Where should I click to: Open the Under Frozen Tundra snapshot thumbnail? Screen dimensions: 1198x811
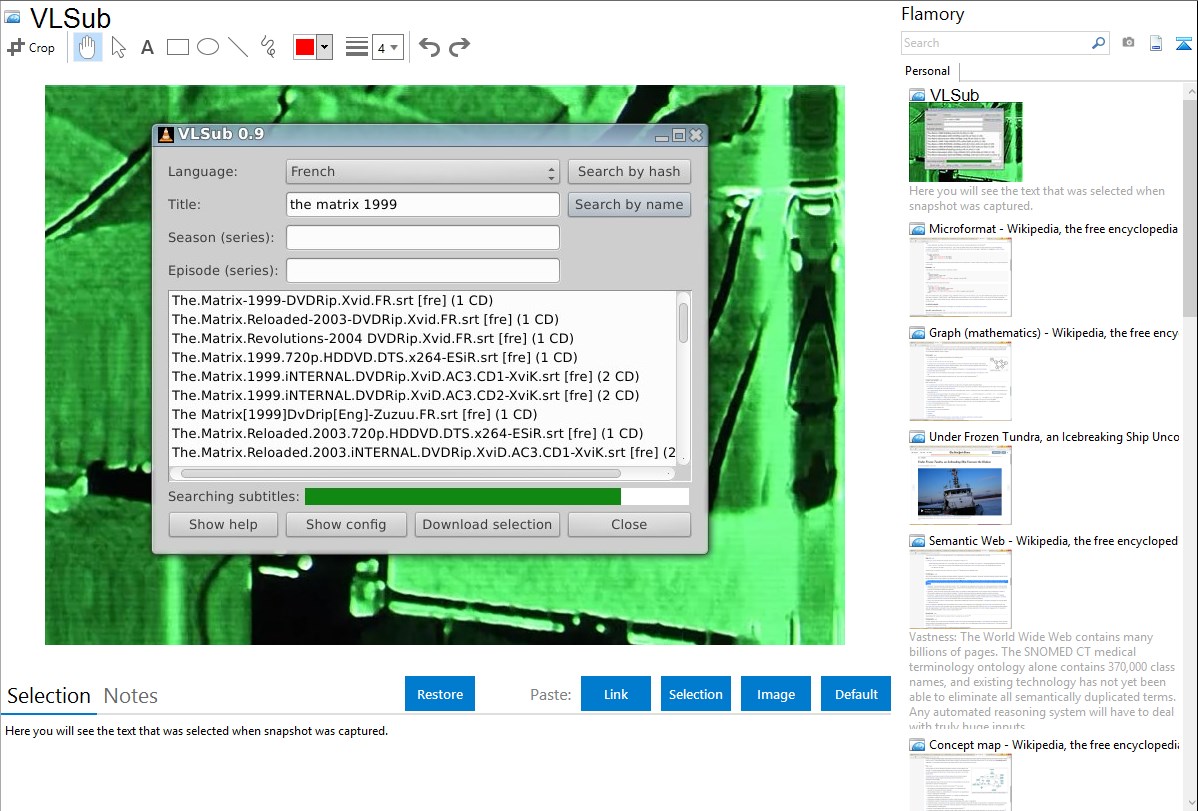pyautogui.click(x=960, y=485)
